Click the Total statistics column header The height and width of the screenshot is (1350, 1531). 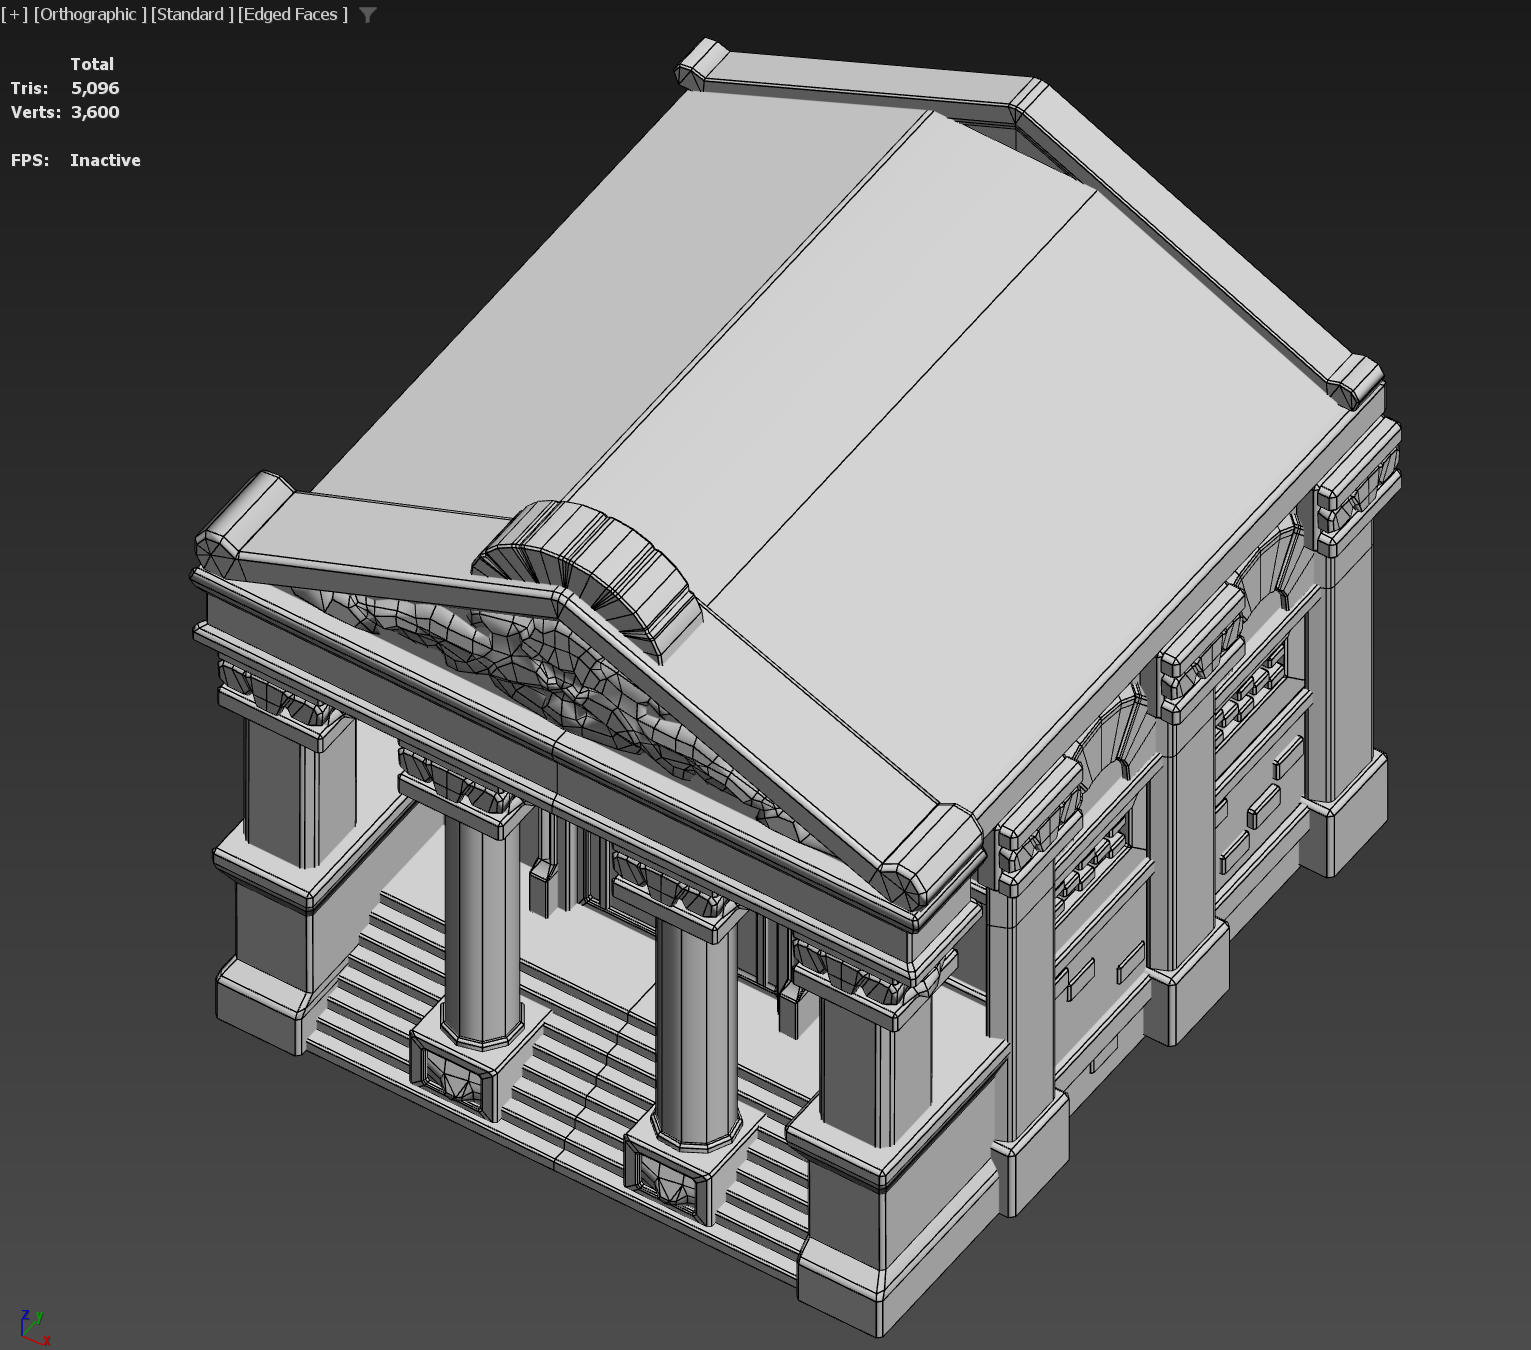click(x=92, y=64)
